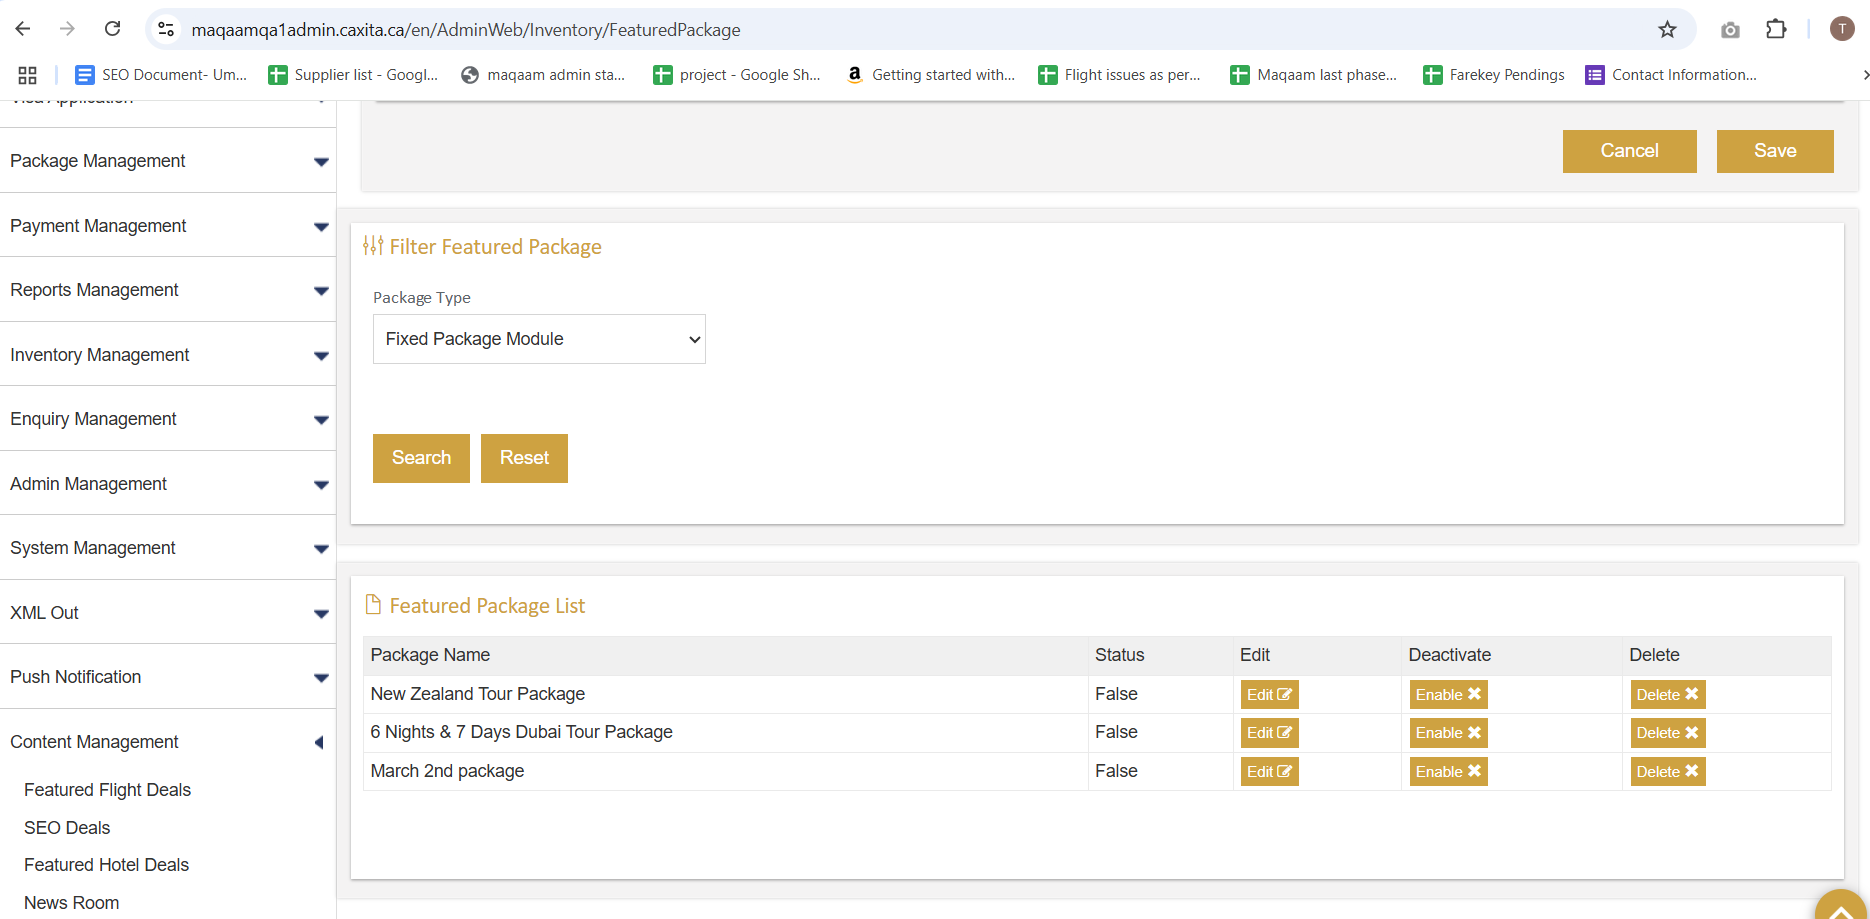Go to the SEO Deals page
The image size is (1870, 919).
pyautogui.click(x=67, y=828)
